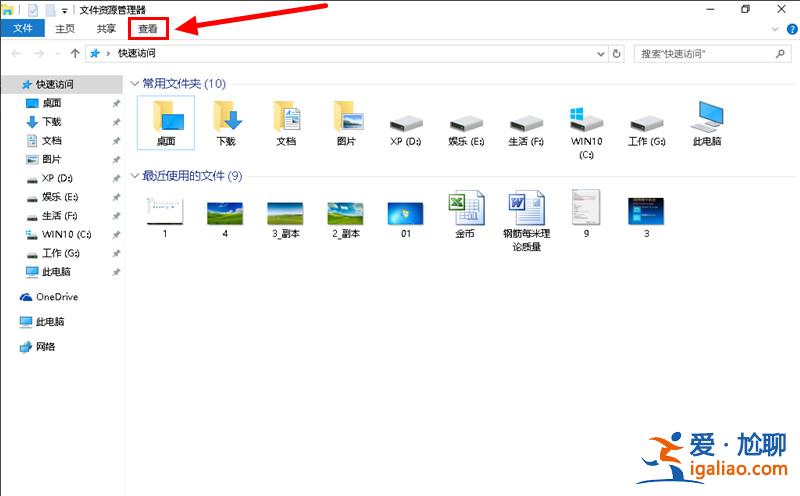The image size is (800, 496).
Task: Select 图片 in the sidebar
Action: tap(52, 159)
